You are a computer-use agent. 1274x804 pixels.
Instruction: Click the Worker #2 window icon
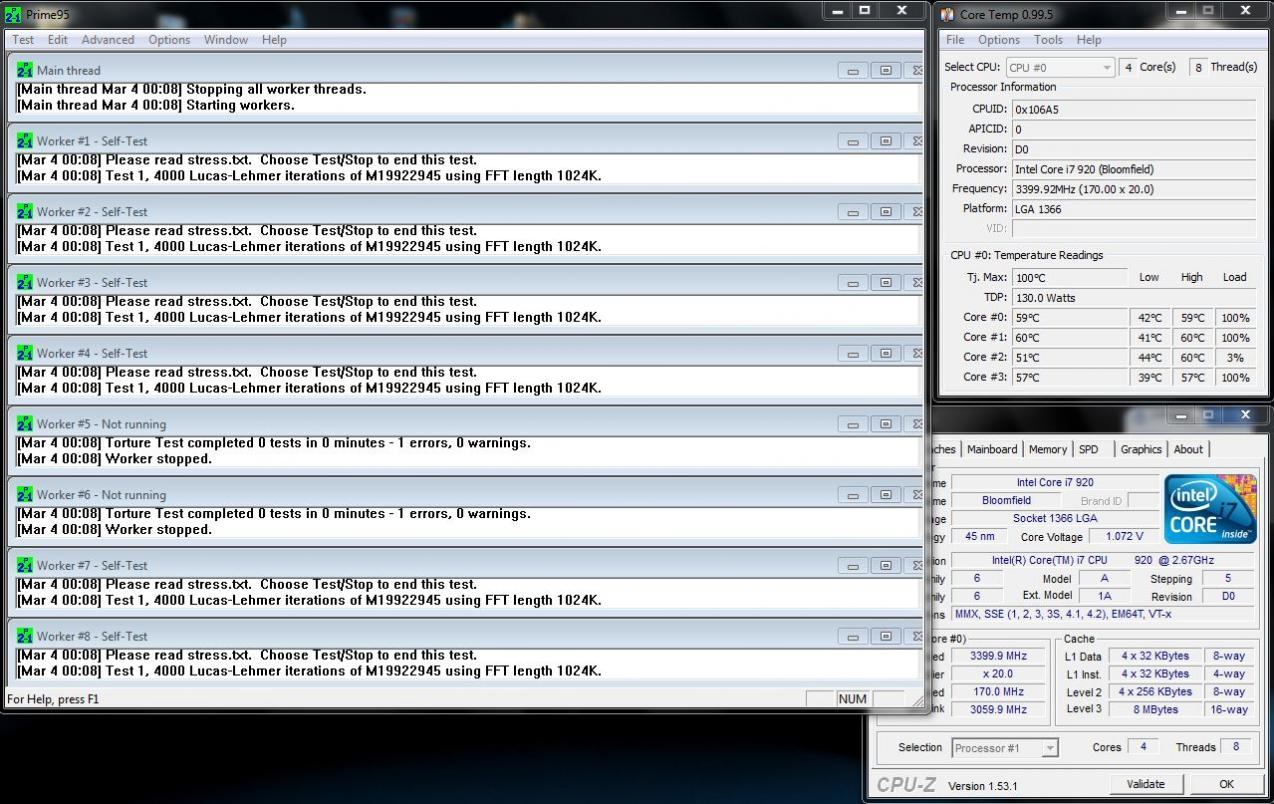[25, 212]
